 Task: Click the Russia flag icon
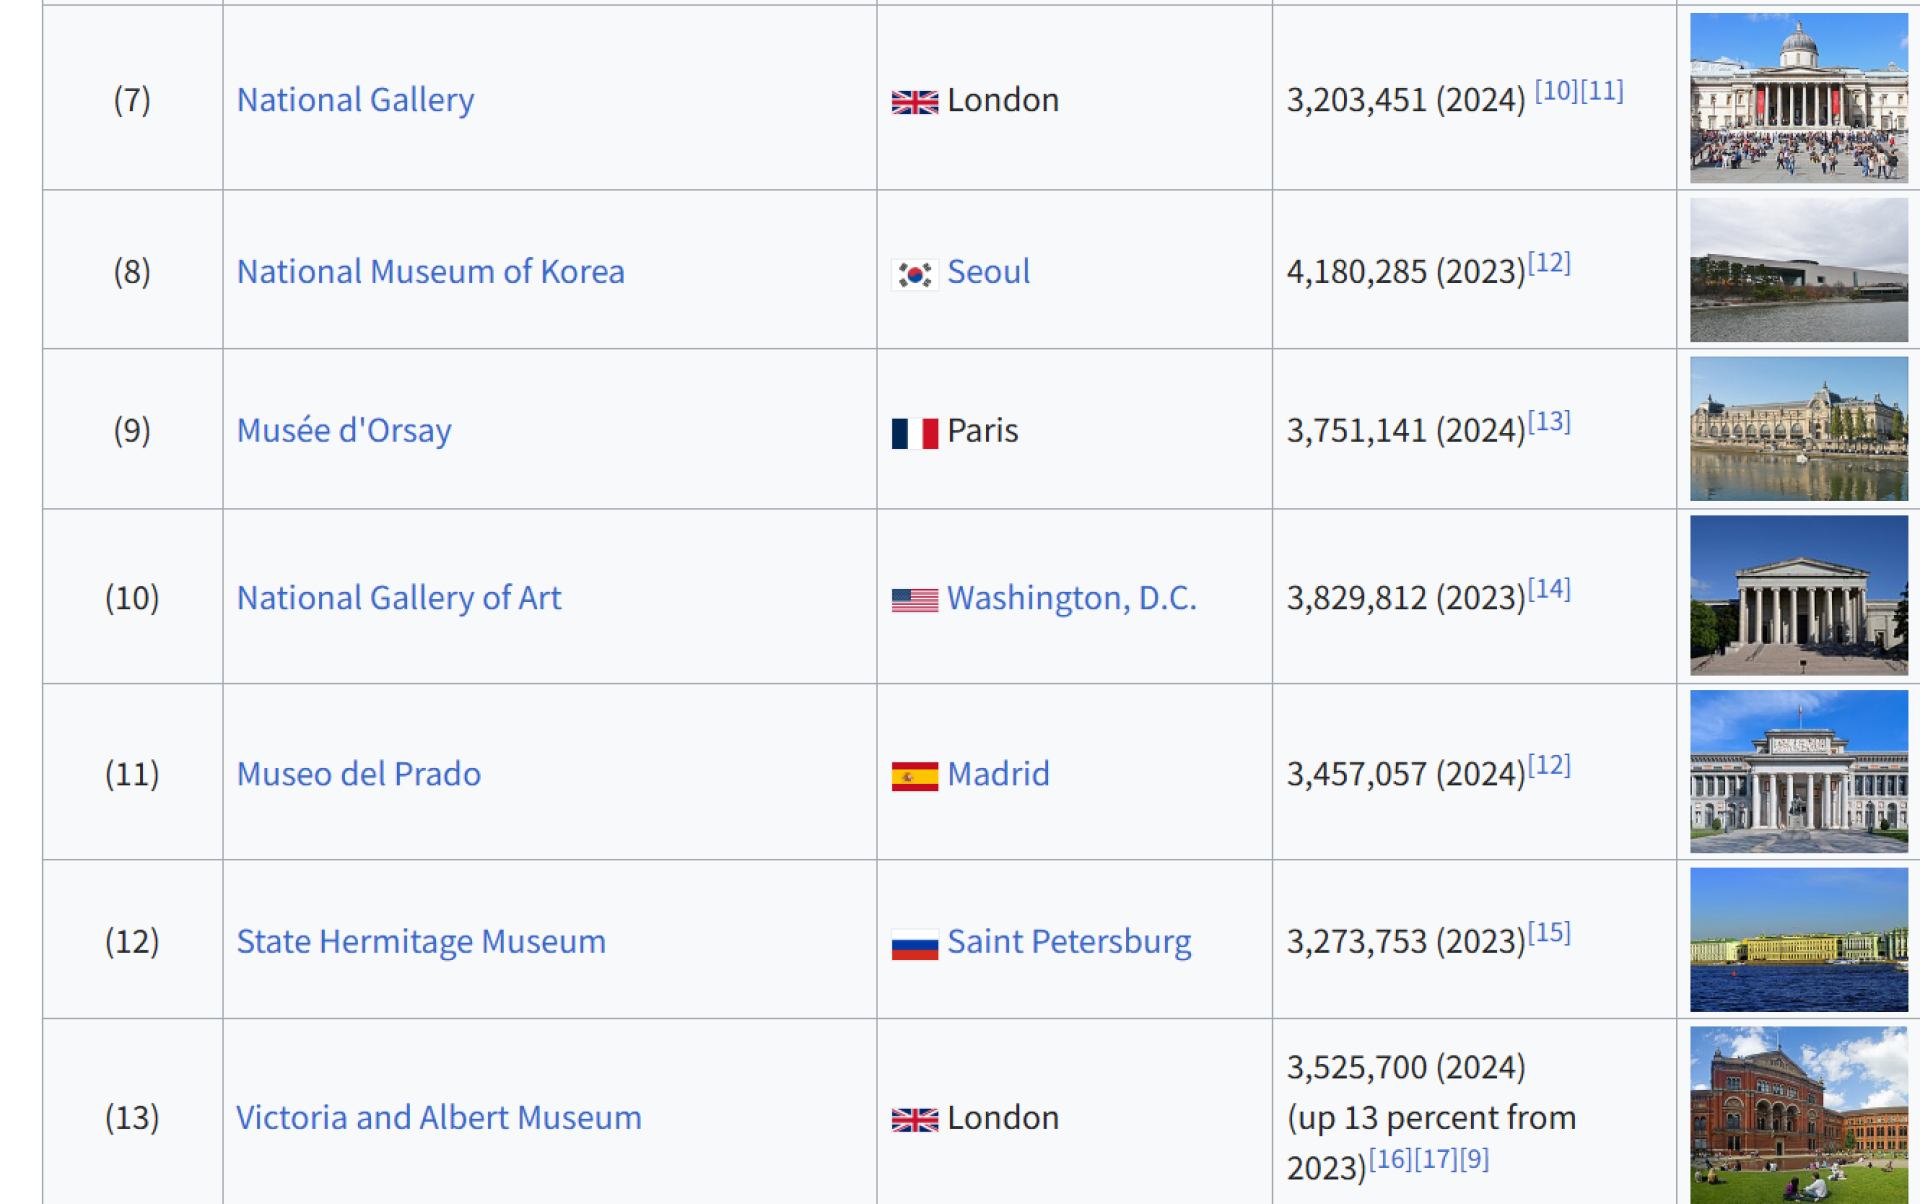(914, 944)
